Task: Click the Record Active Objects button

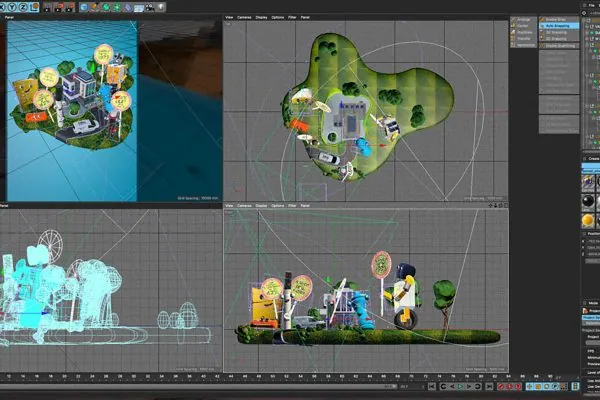Action: (x=501, y=387)
